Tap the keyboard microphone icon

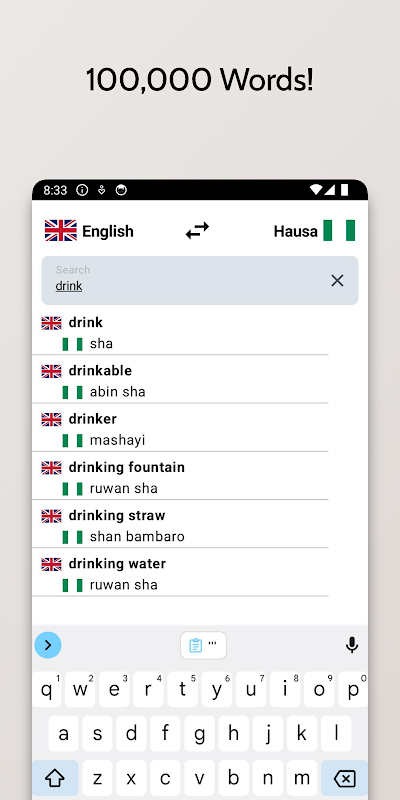[x=352, y=645]
